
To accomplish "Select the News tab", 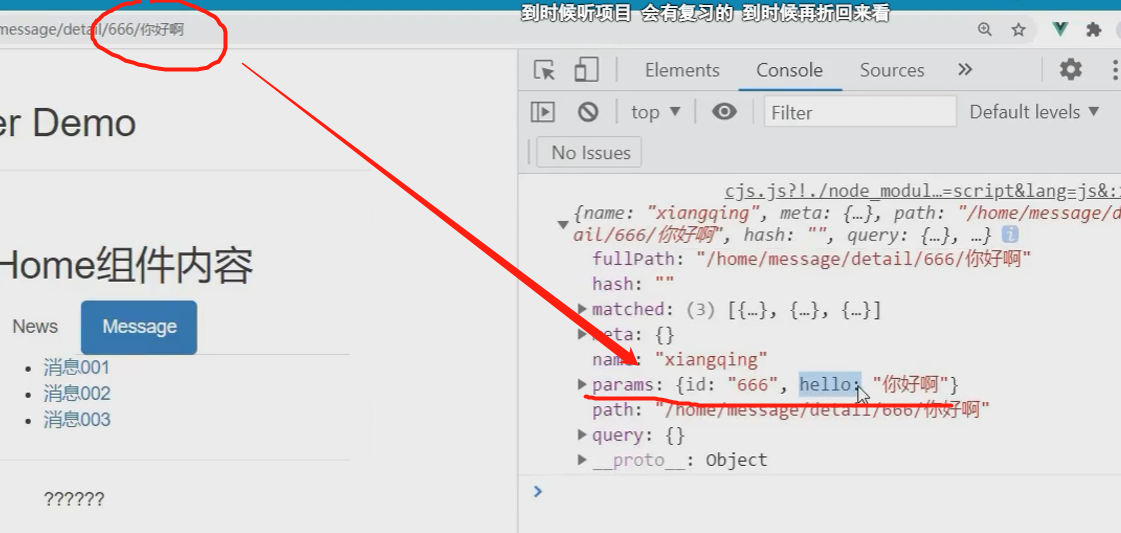I will pyautogui.click(x=35, y=327).
